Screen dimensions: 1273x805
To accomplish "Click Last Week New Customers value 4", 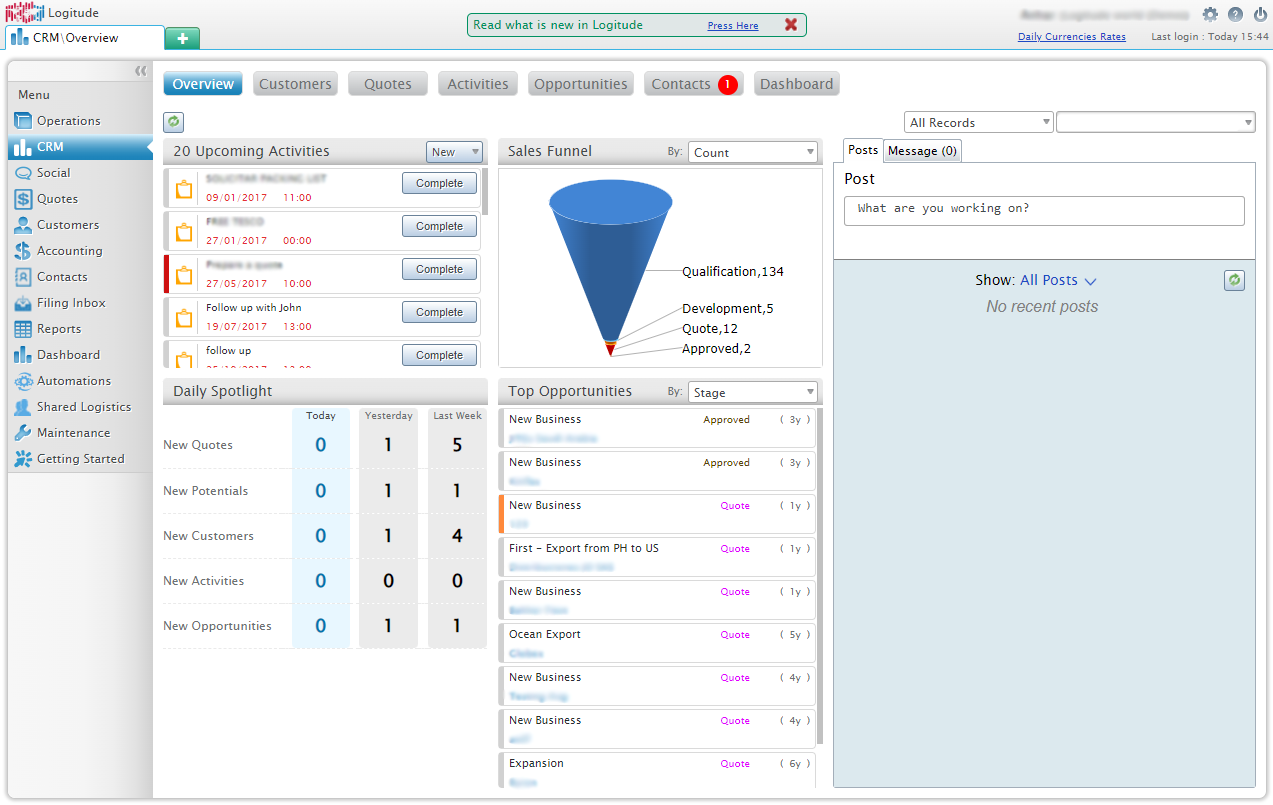I will click(x=457, y=536).
